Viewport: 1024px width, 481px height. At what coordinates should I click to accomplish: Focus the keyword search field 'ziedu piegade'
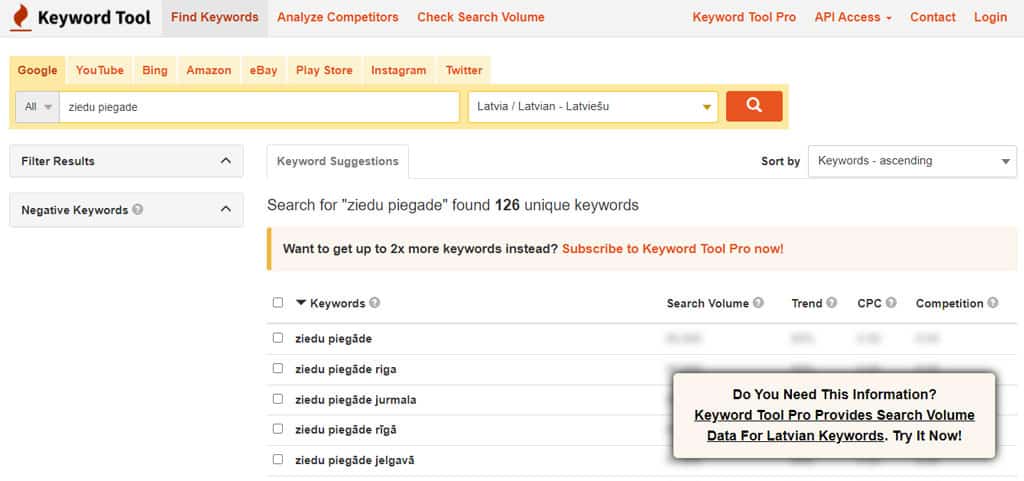coord(259,107)
